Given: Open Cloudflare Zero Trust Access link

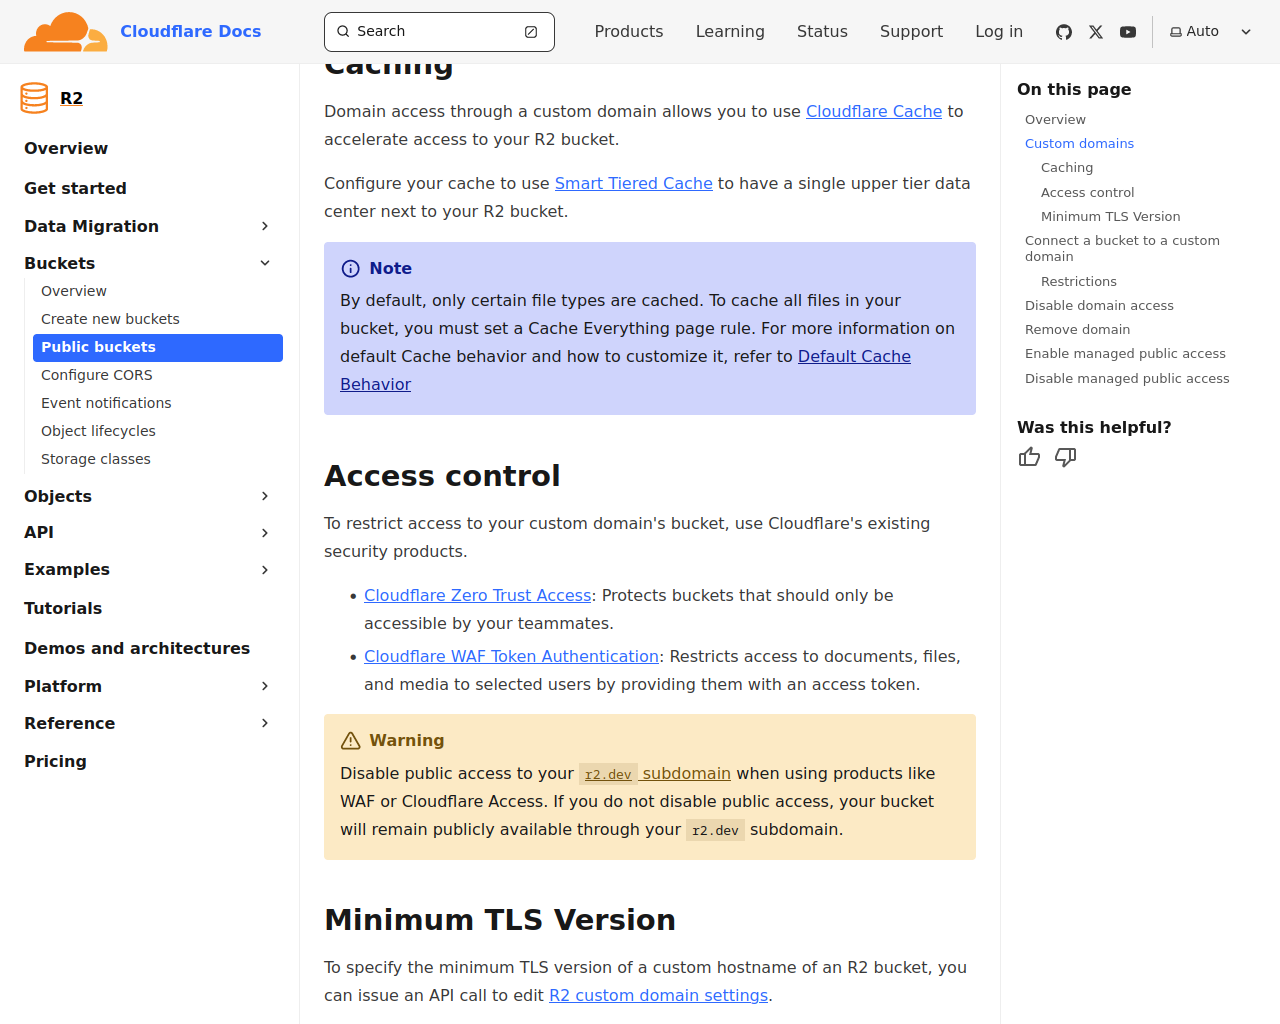Looking at the screenshot, I should point(478,595).
